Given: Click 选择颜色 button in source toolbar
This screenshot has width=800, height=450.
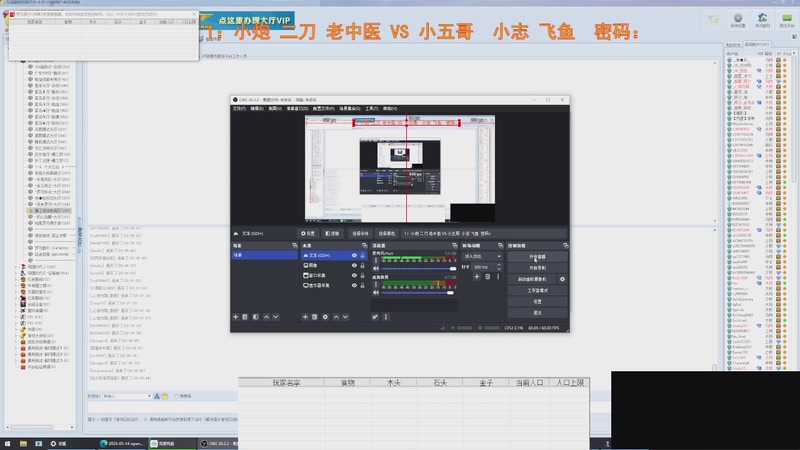Looking at the screenshot, I should click(386, 233).
